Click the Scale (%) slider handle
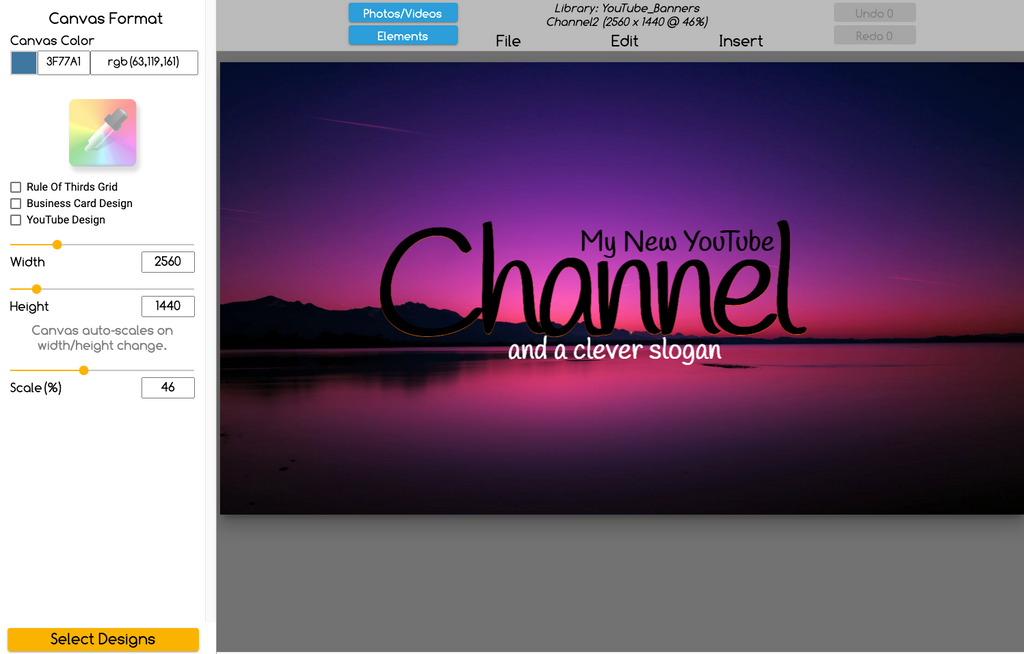 point(84,370)
